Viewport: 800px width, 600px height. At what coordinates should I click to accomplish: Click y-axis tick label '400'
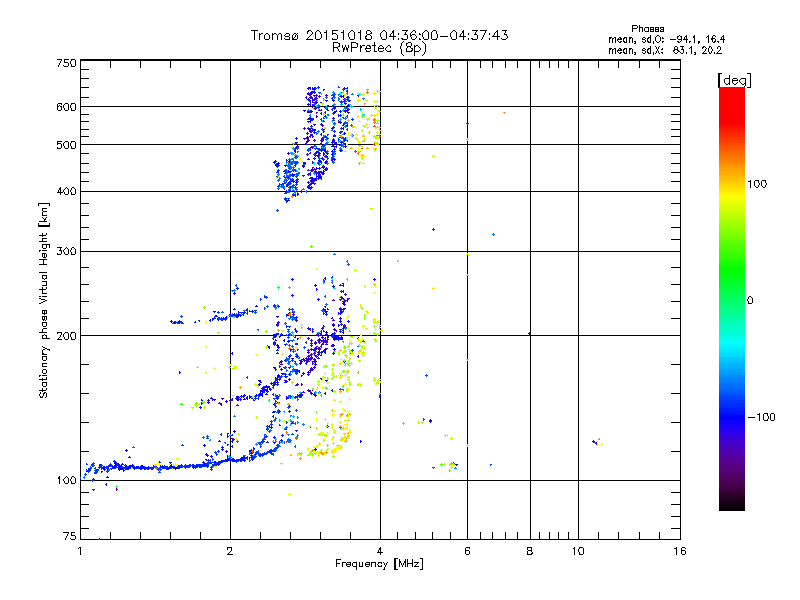[x=66, y=191]
